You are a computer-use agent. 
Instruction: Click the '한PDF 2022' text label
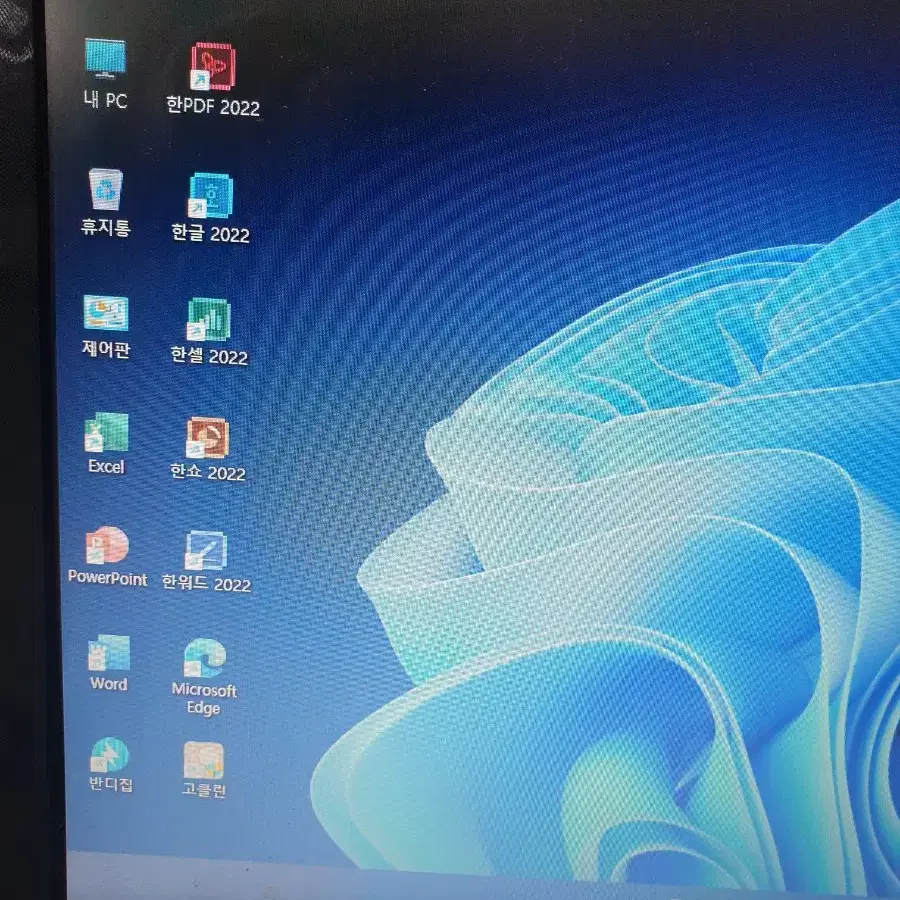(213, 106)
